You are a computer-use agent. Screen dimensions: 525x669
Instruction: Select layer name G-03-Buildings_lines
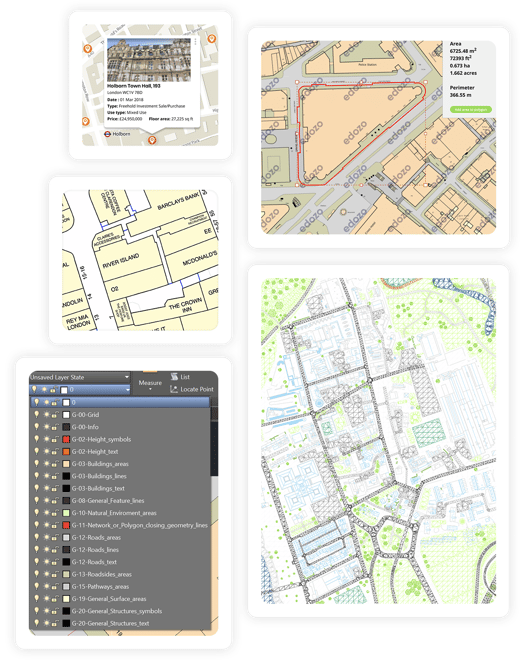99,476
